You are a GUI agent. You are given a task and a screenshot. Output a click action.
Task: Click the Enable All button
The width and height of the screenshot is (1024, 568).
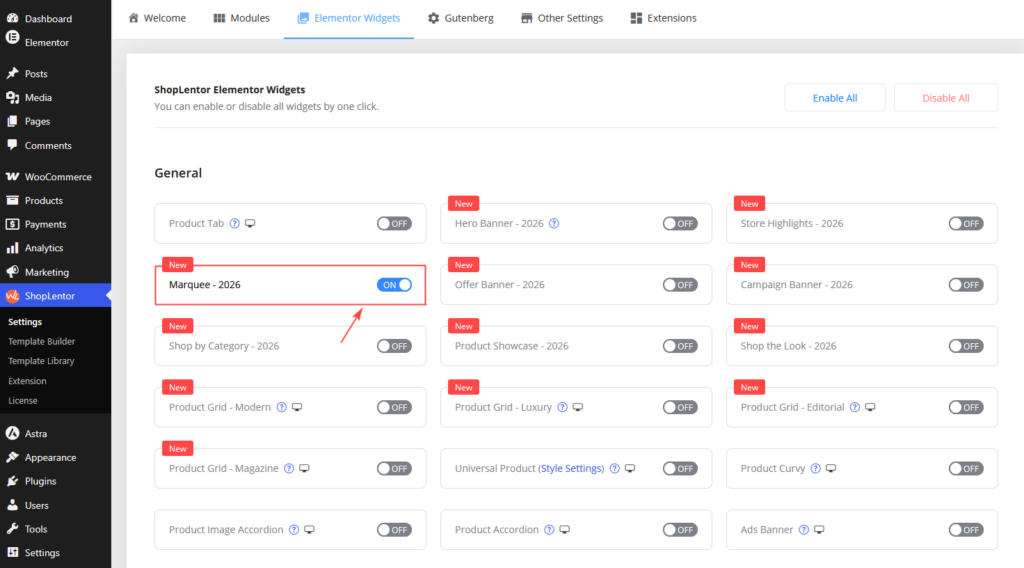click(835, 98)
